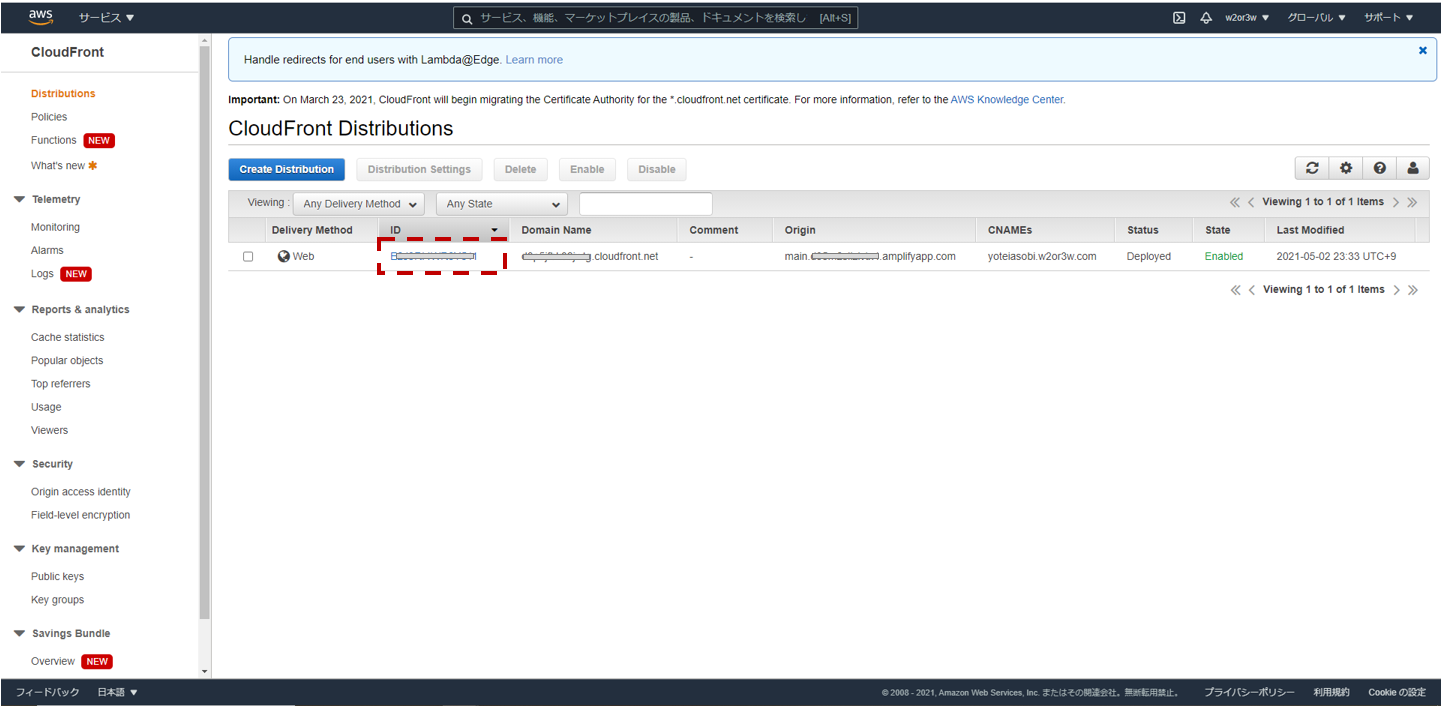Open Any Delivery Method dropdown
Image resolution: width=1443 pixels, height=706 pixels.
pos(359,204)
